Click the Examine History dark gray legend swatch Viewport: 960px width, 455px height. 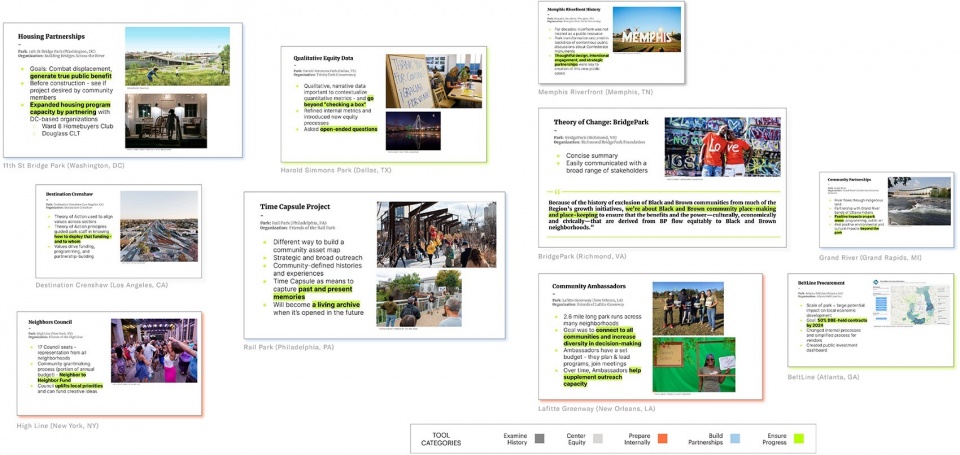tap(539, 438)
